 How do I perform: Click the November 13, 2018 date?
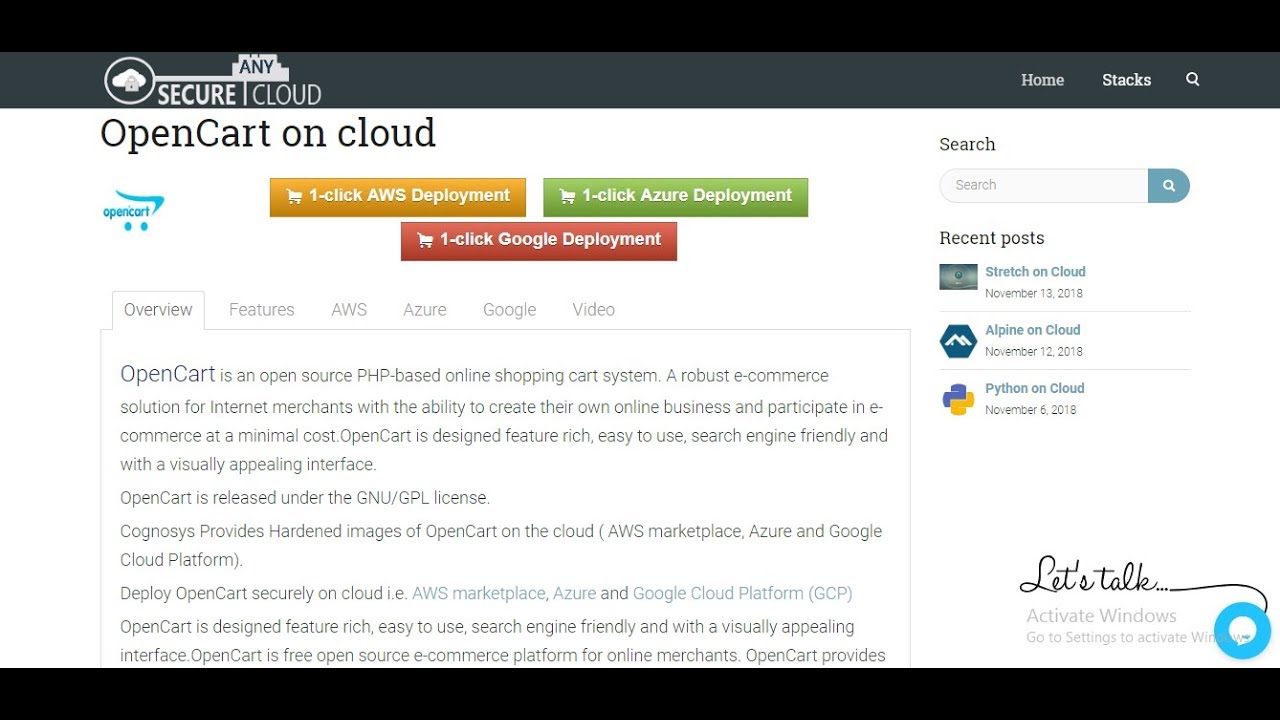point(1034,293)
